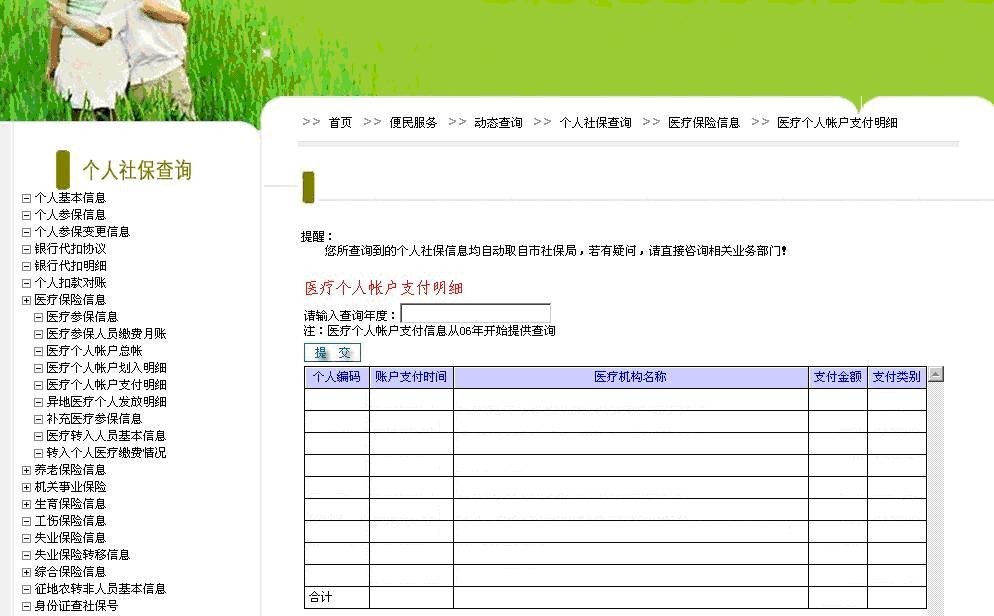This screenshot has width=994, height=616.
Task: Click the 查询年度 year input field
Action: 475,314
